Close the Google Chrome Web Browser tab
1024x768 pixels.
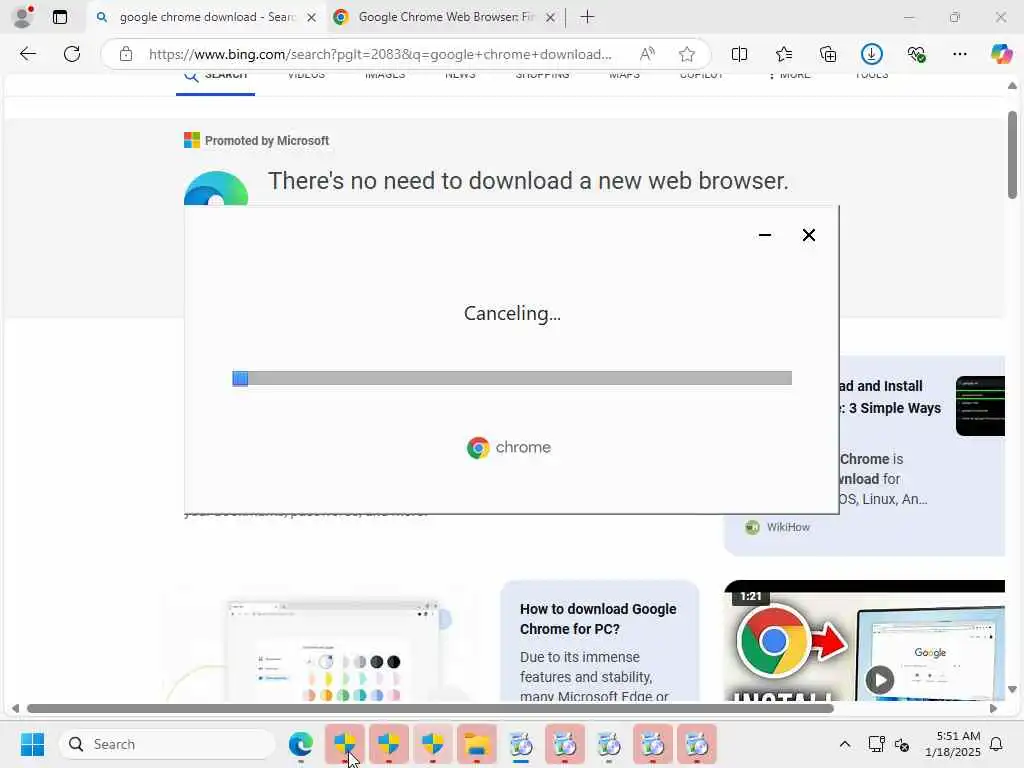(551, 18)
